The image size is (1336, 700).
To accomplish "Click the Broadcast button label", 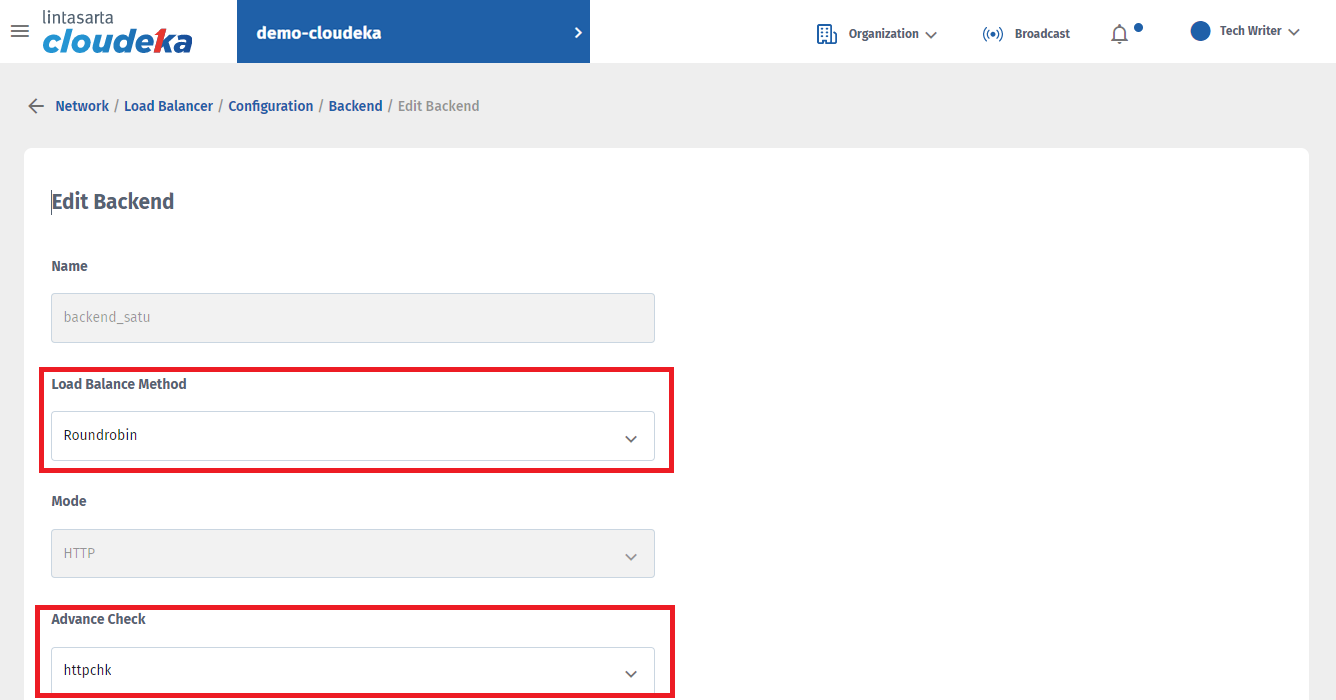I will tap(1042, 34).
